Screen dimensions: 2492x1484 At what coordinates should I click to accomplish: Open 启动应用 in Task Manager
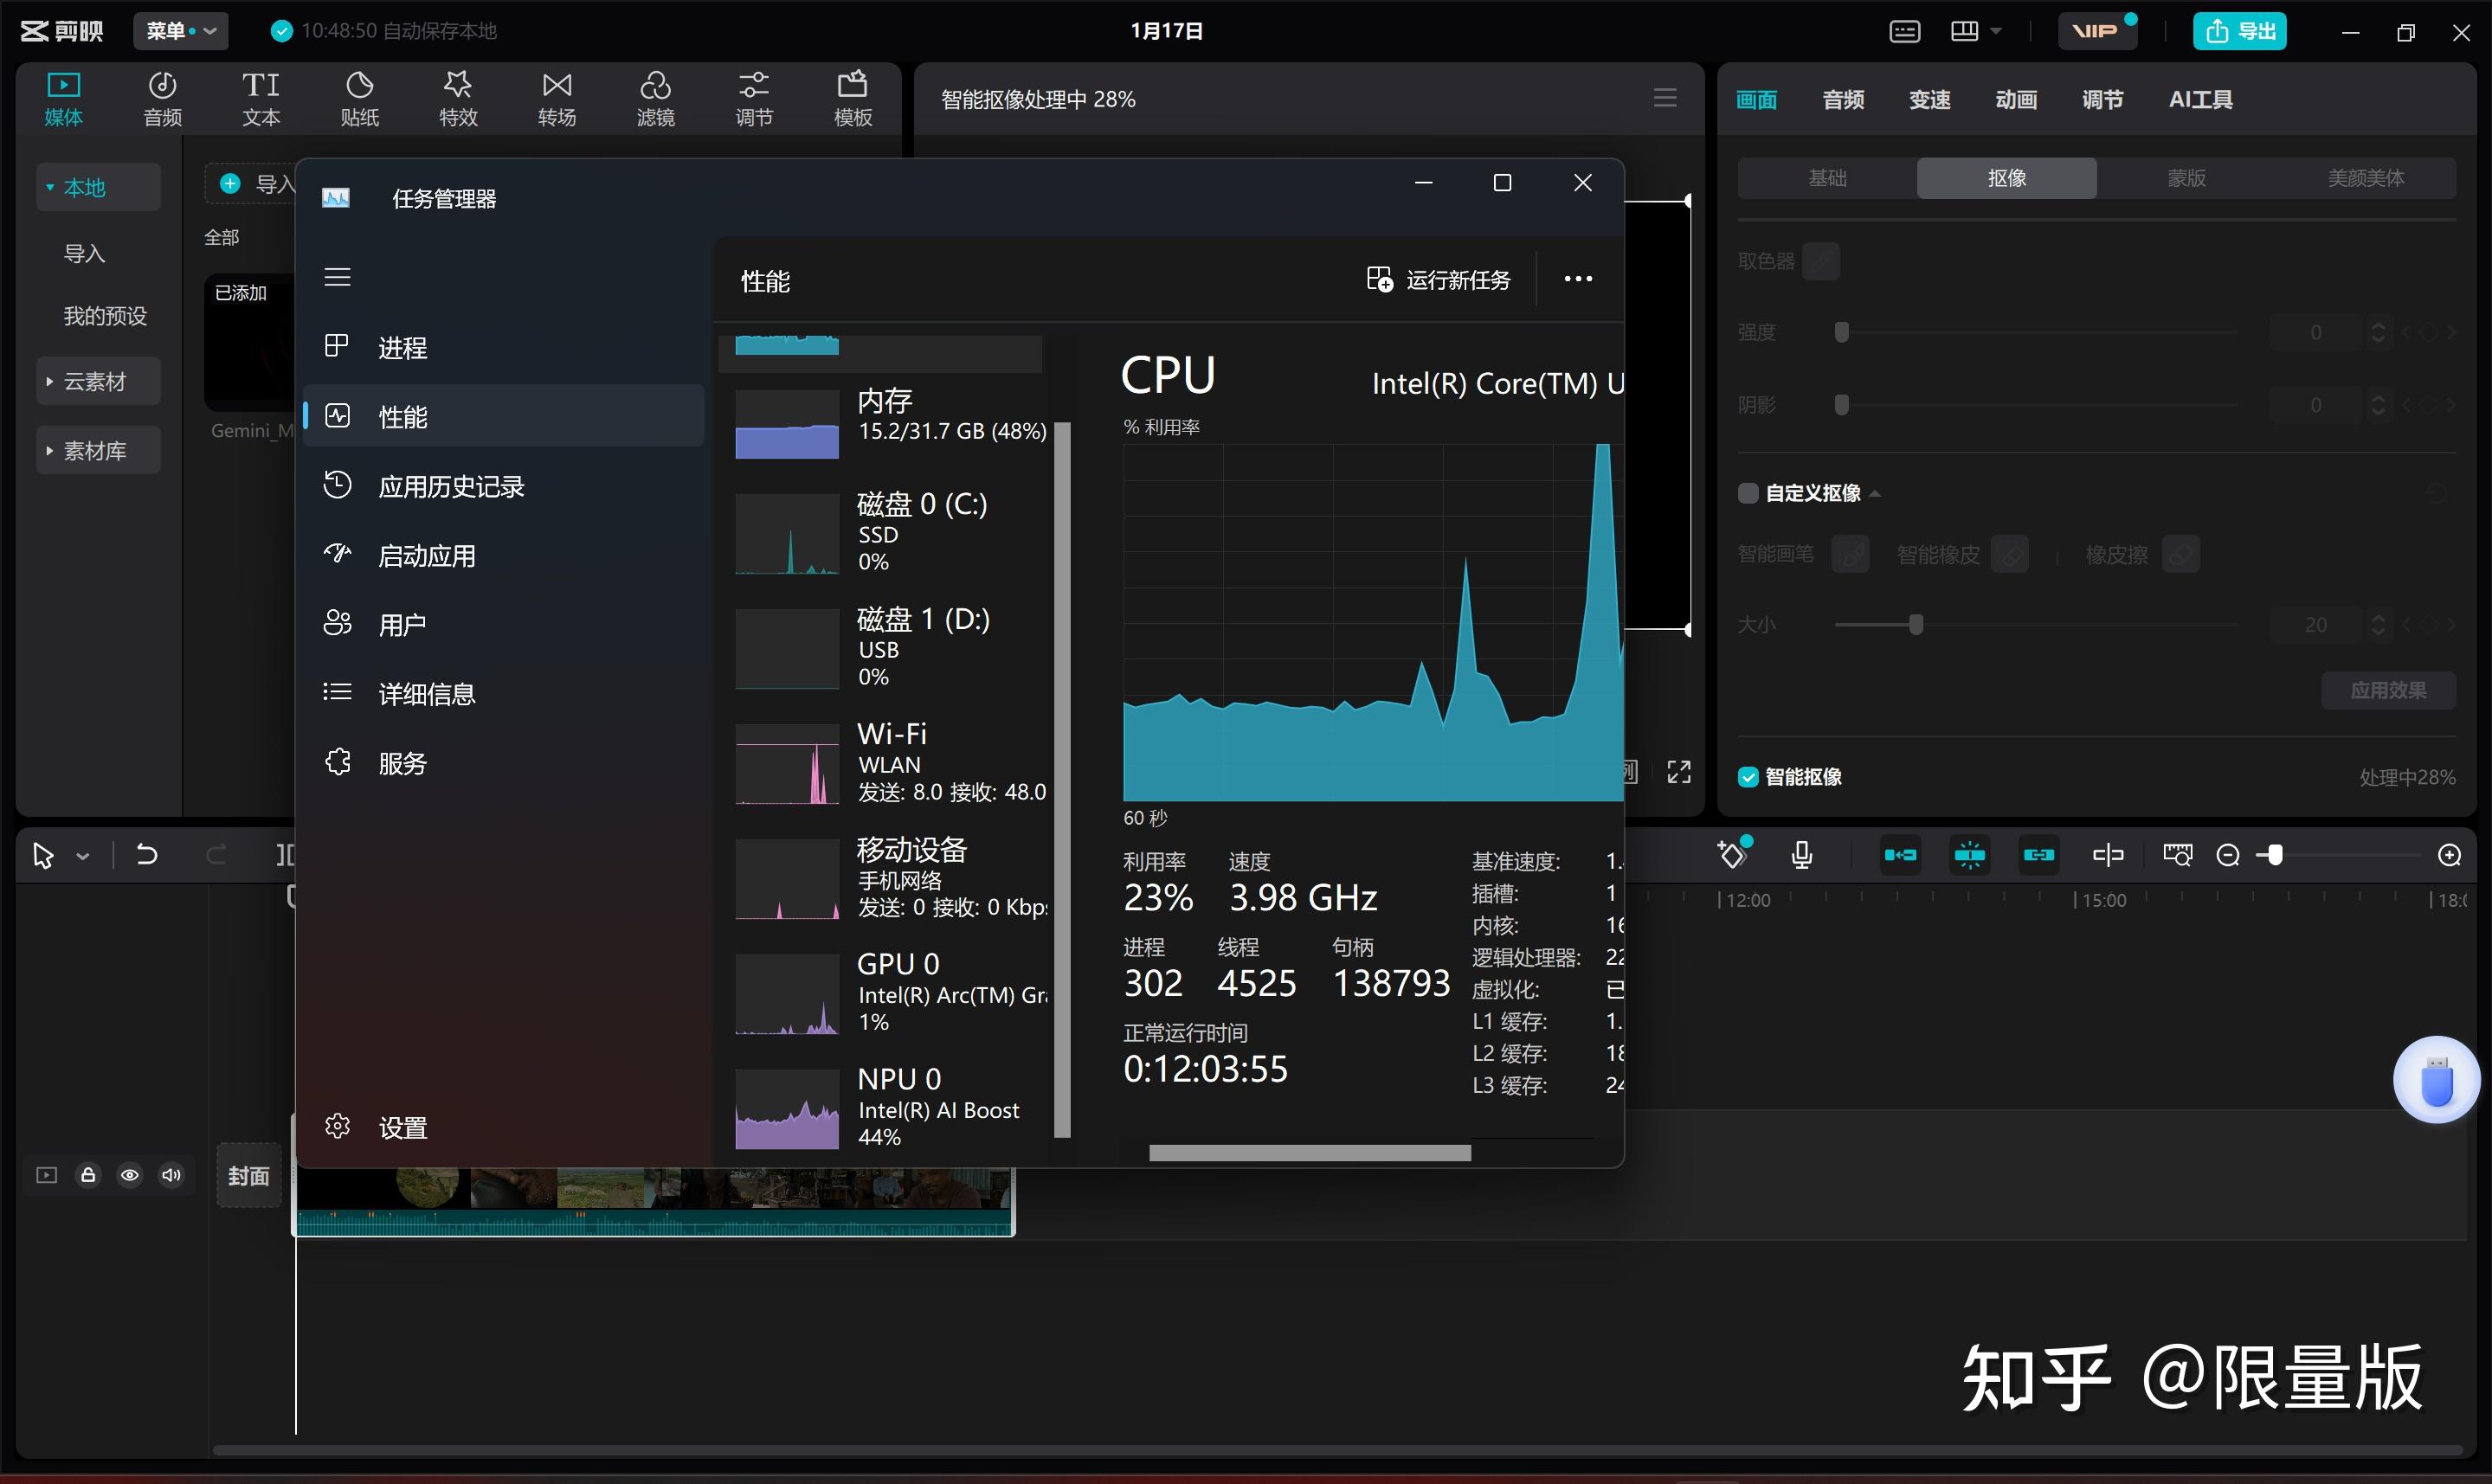tap(505, 555)
